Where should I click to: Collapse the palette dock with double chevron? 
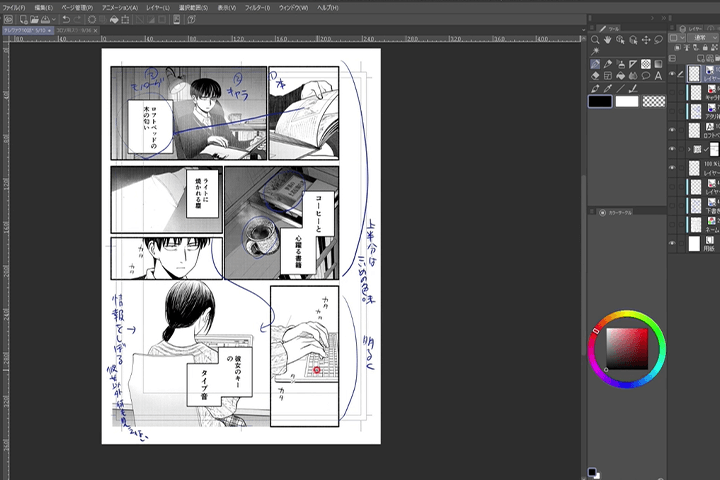[664, 18]
